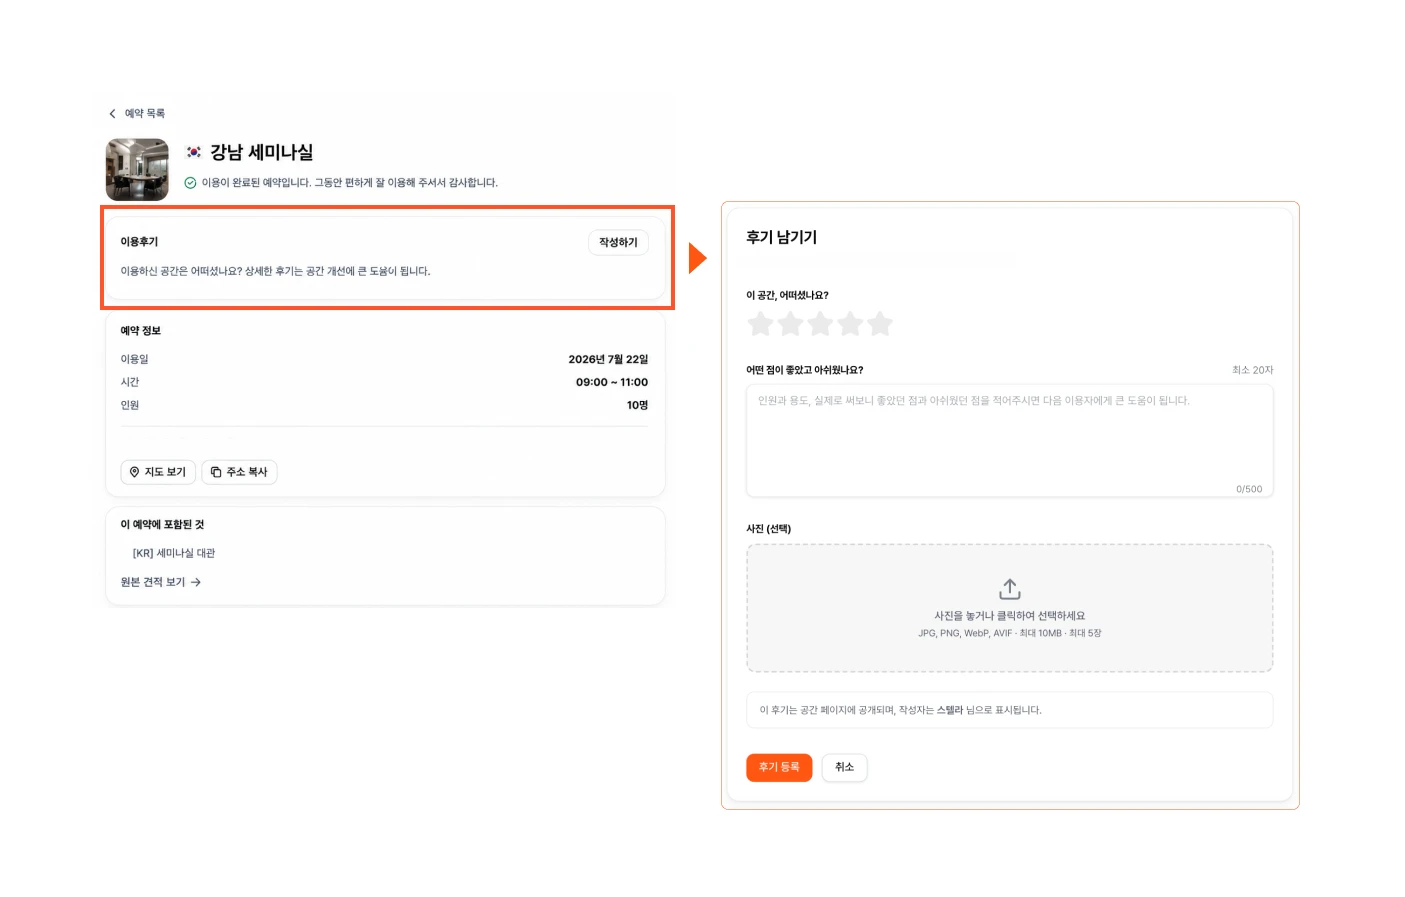The image size is (1405, 897).
Task: Click the prompt text starting 이용하신 공간은 어떠셨나요
Action: (275, 271)
